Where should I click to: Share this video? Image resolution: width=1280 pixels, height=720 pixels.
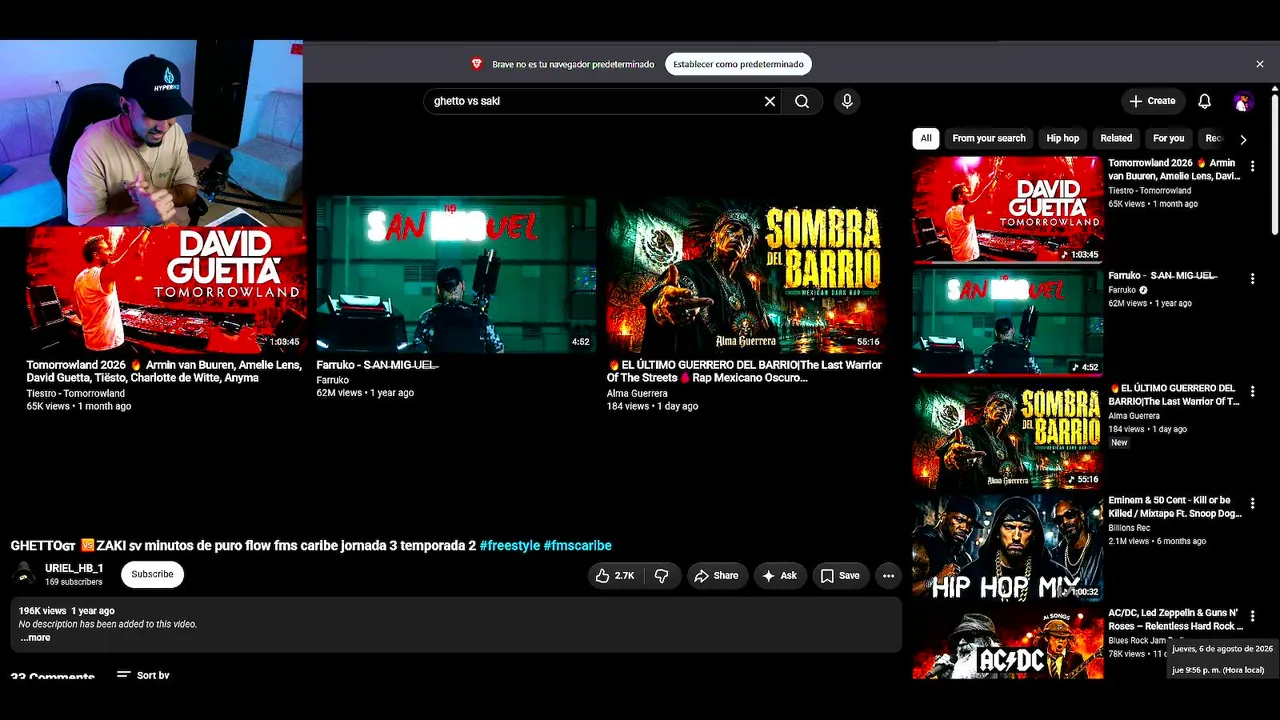716,575
